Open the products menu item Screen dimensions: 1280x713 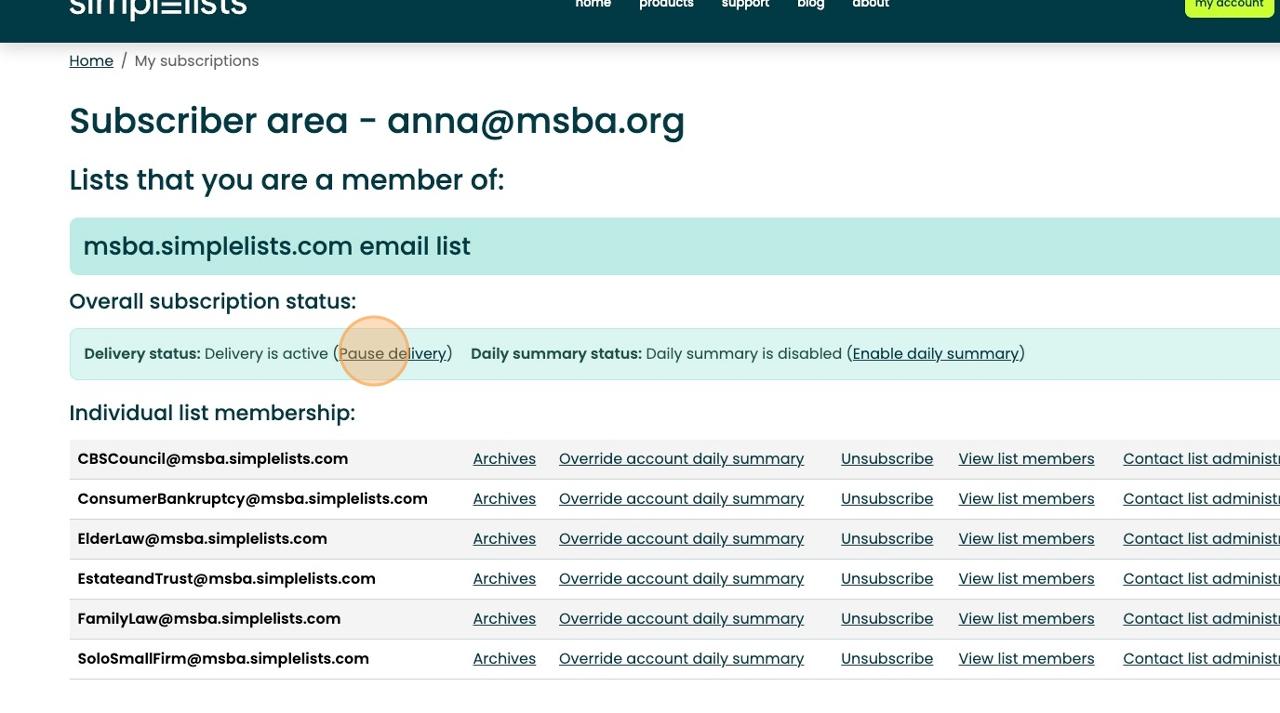point(666,4)
